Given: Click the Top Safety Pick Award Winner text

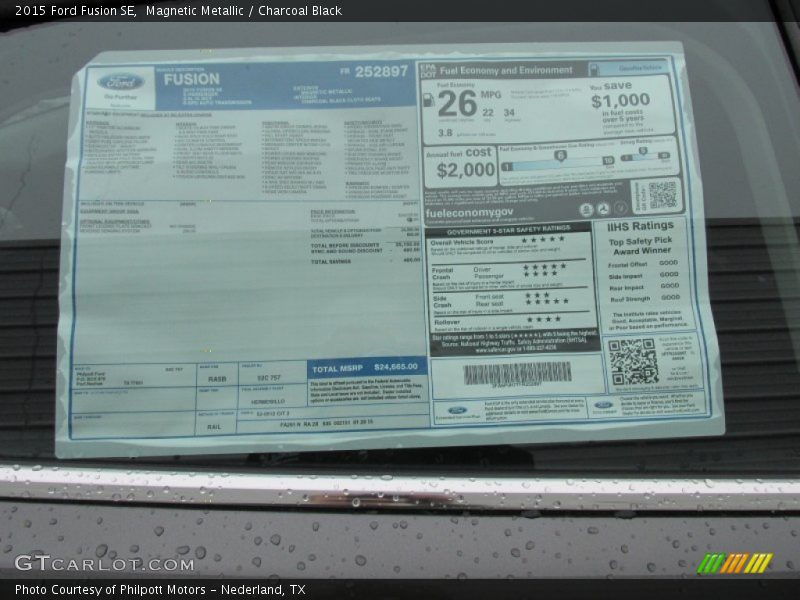Looking at the screenshot, I should pyautogui.click(x=641, y=245).
